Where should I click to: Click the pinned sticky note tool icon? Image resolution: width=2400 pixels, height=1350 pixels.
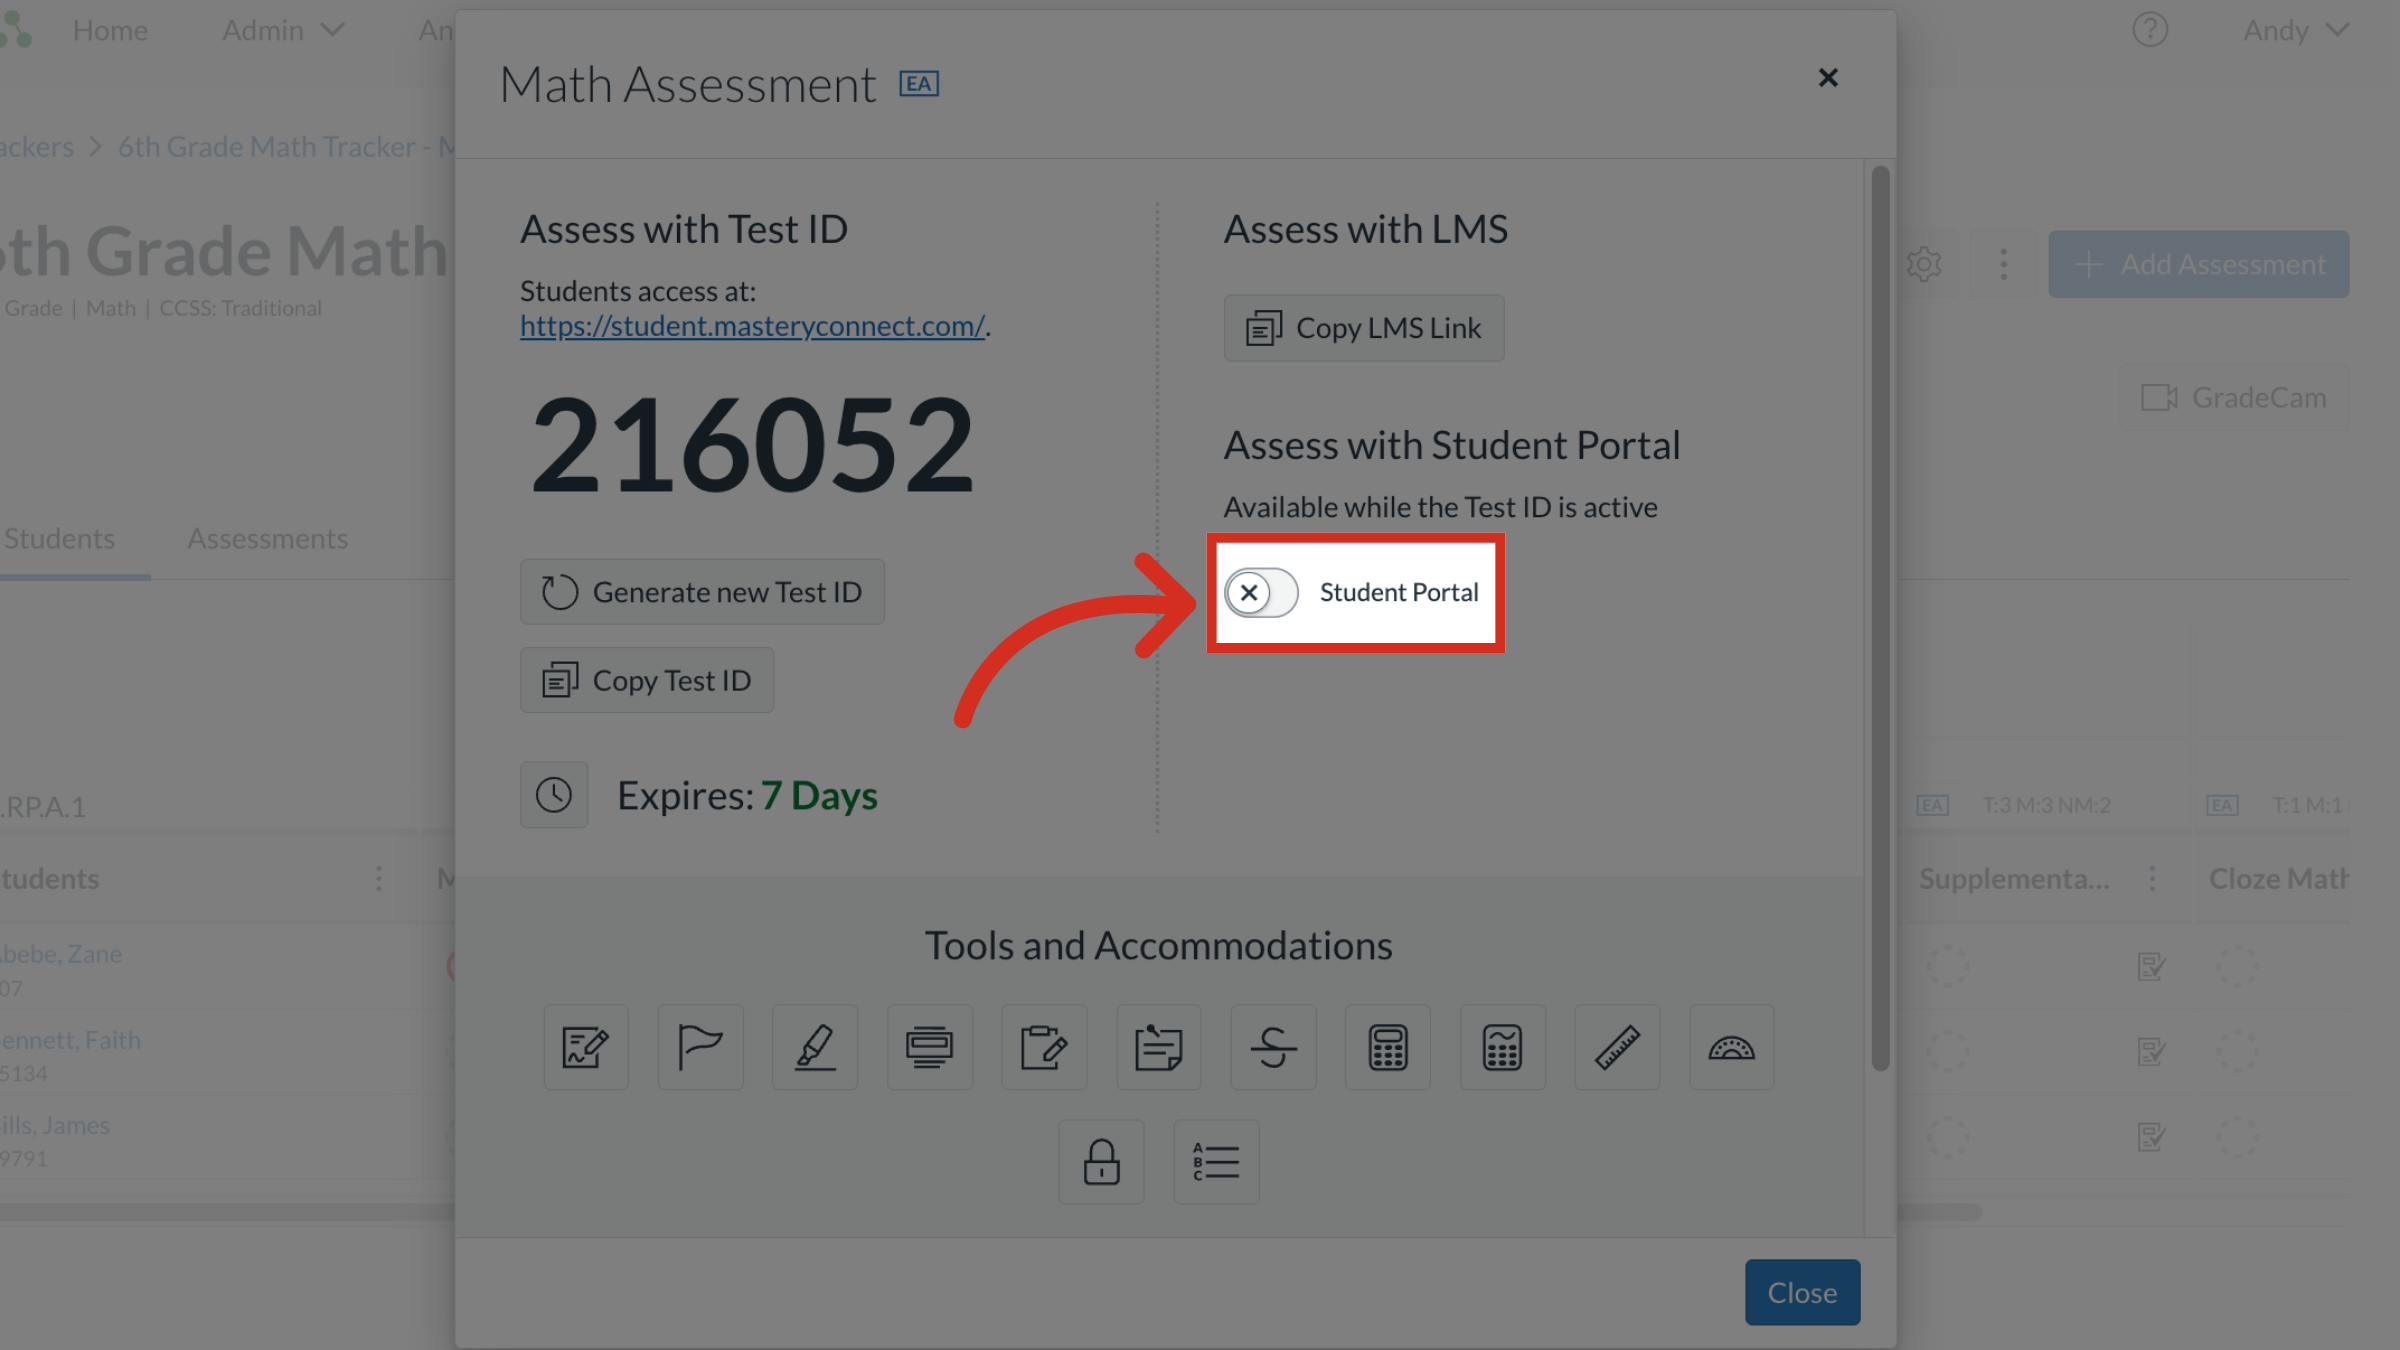pyautogui.click(x=1158, y=1047)
